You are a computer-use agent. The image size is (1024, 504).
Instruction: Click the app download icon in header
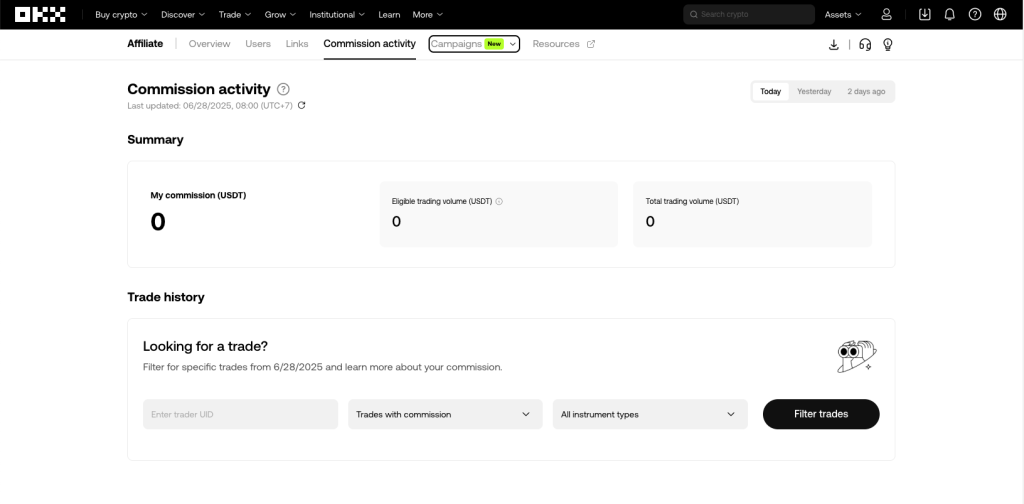(924, 14)
